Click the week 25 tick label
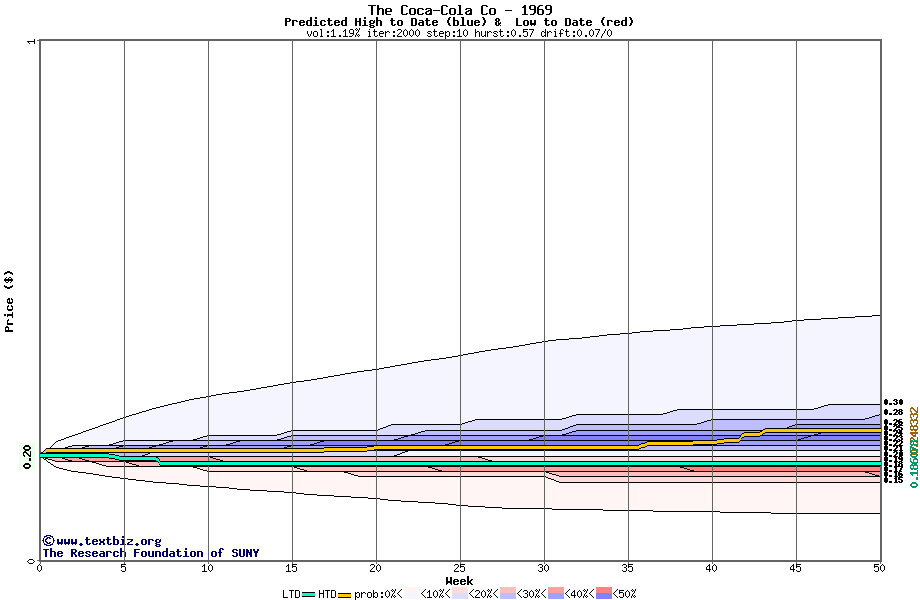 point(459,568)
